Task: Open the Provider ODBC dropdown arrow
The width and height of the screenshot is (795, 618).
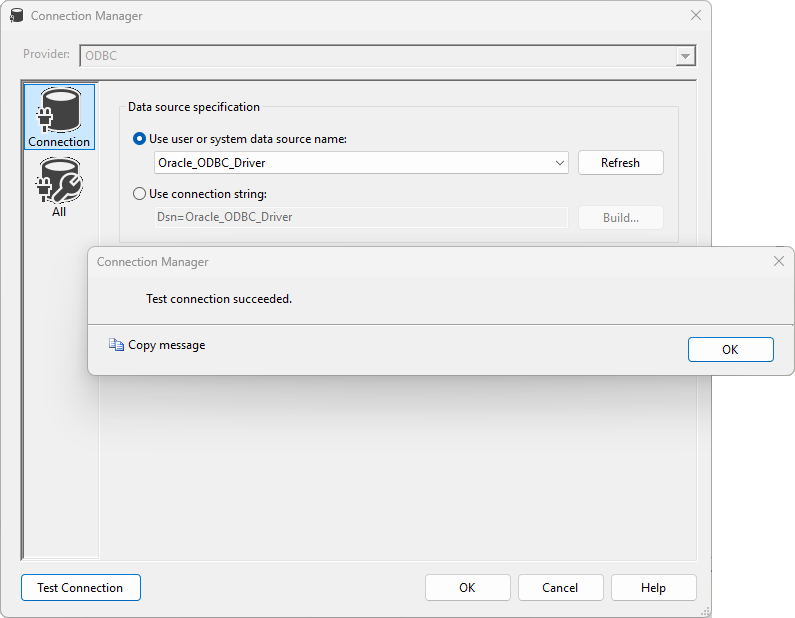Action: point(685,56)
